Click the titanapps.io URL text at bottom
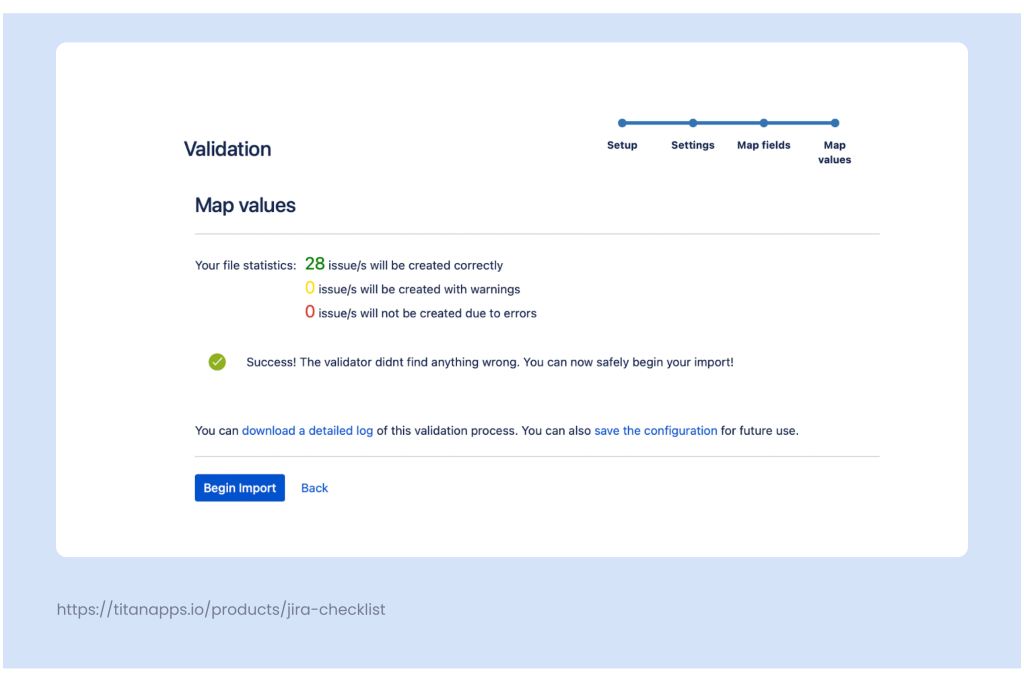 click(x=221, y=609)
